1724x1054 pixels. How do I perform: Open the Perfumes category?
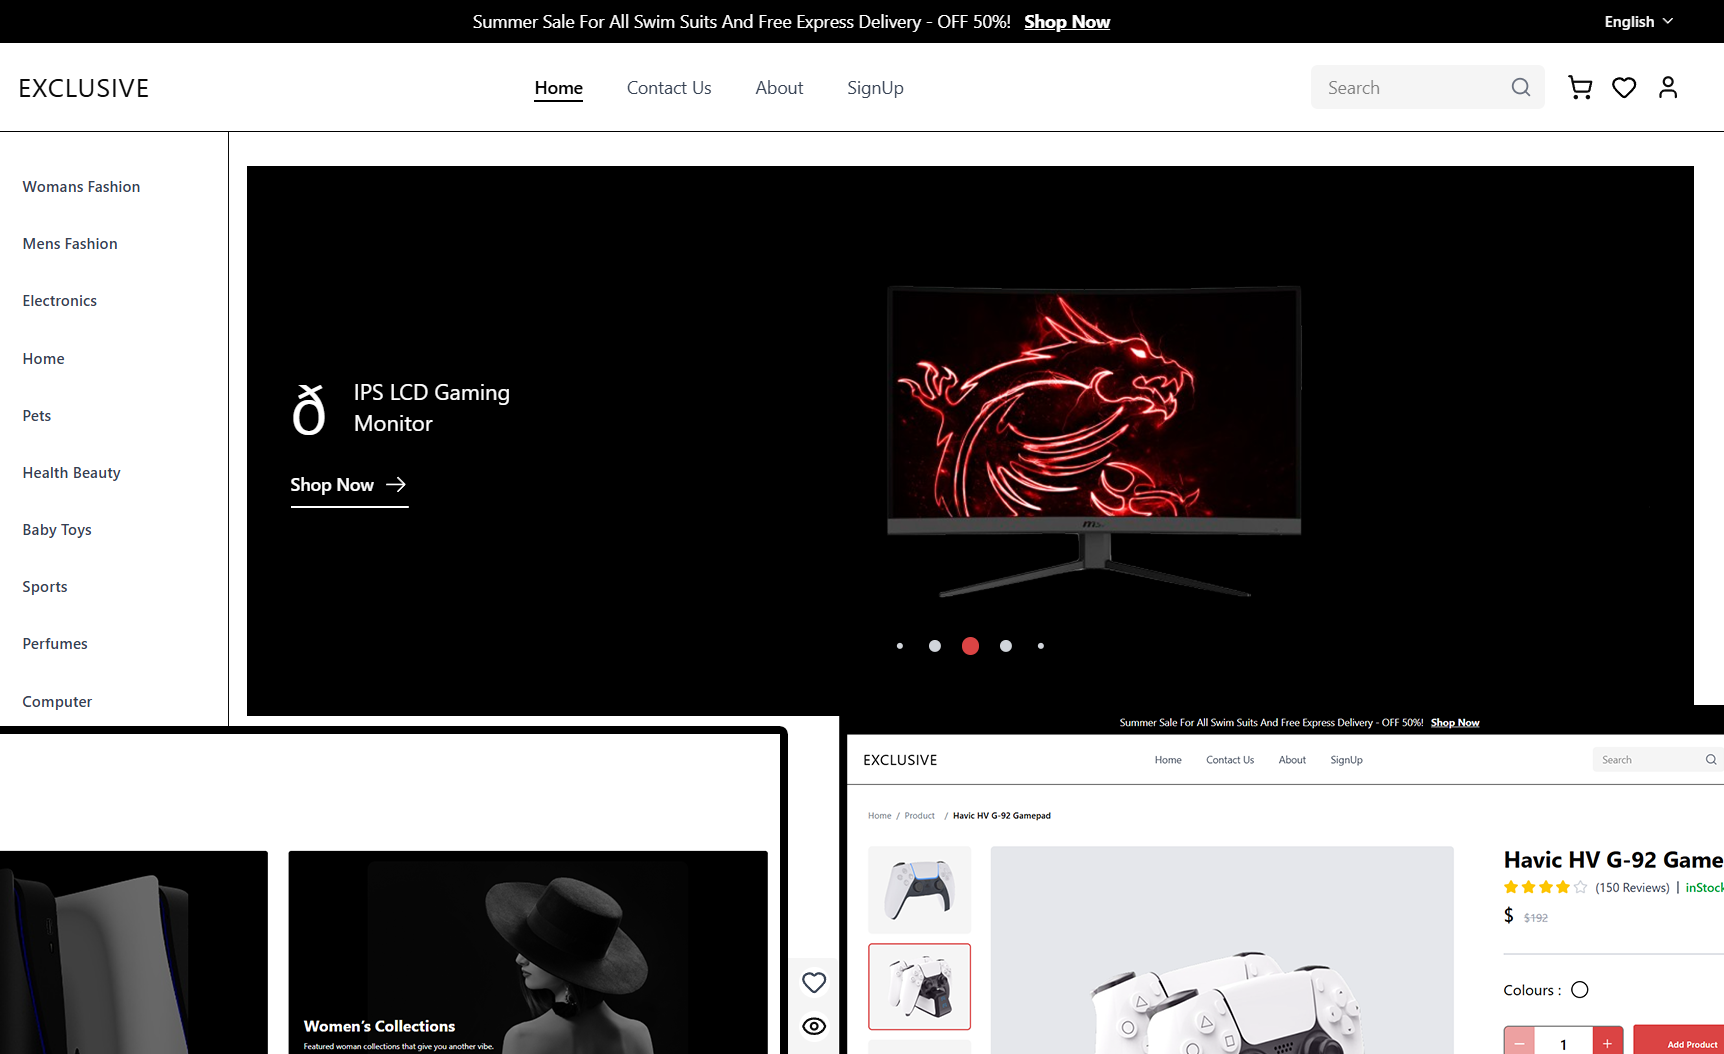[55, 644]
